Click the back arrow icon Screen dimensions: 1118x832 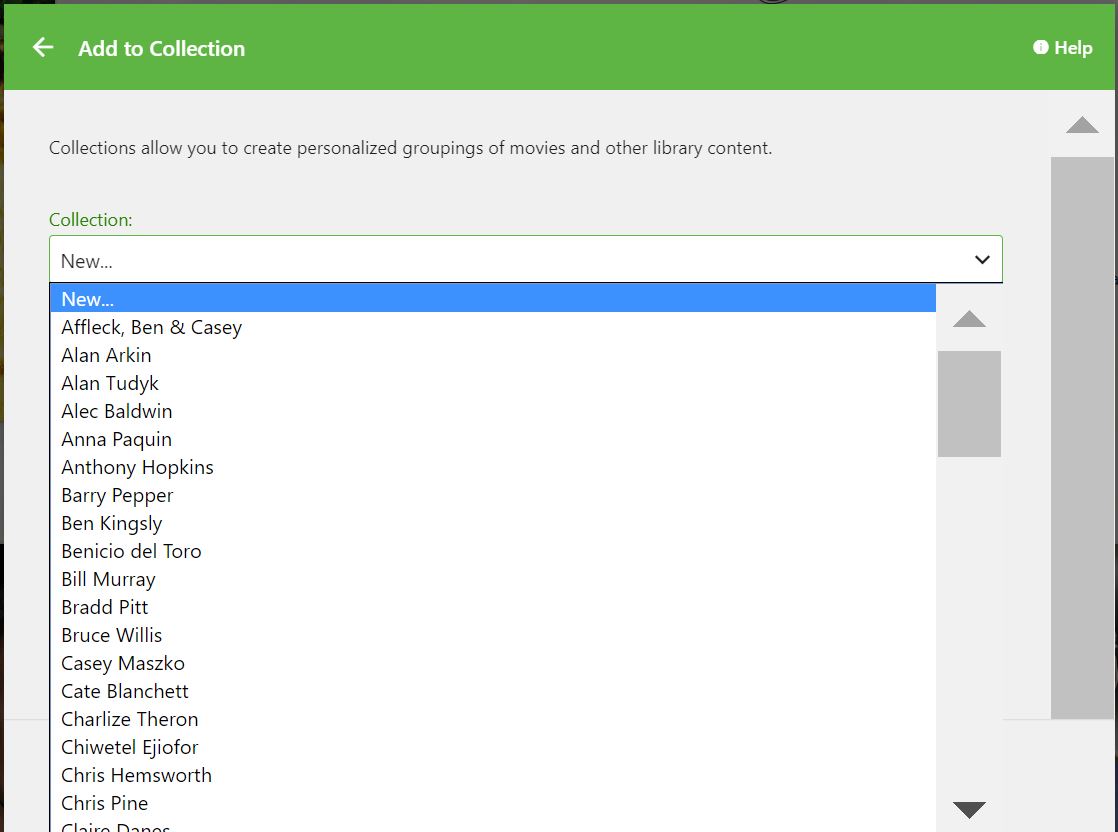pyautogui.click(x=42, y=47)
